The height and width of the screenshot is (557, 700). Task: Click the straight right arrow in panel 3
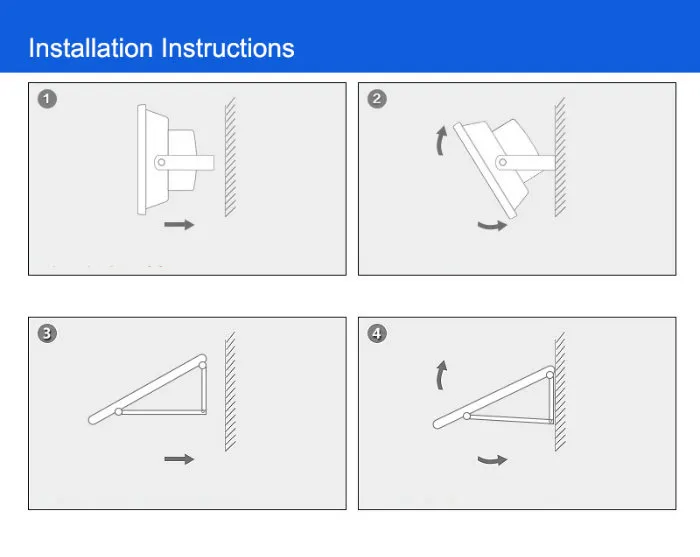tap(179, 459)
